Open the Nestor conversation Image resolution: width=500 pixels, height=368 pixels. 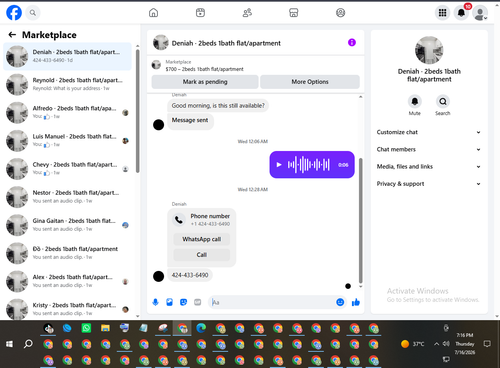coord(67,197)
